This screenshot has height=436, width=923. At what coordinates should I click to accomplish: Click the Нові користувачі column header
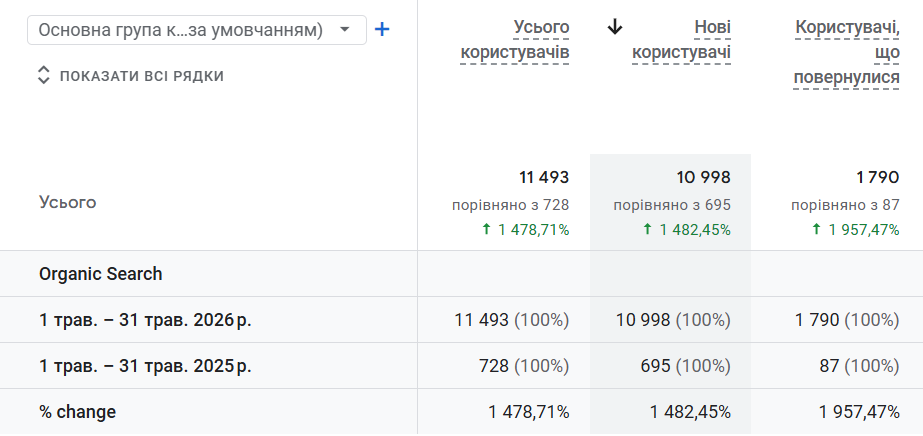coord(681,40)
